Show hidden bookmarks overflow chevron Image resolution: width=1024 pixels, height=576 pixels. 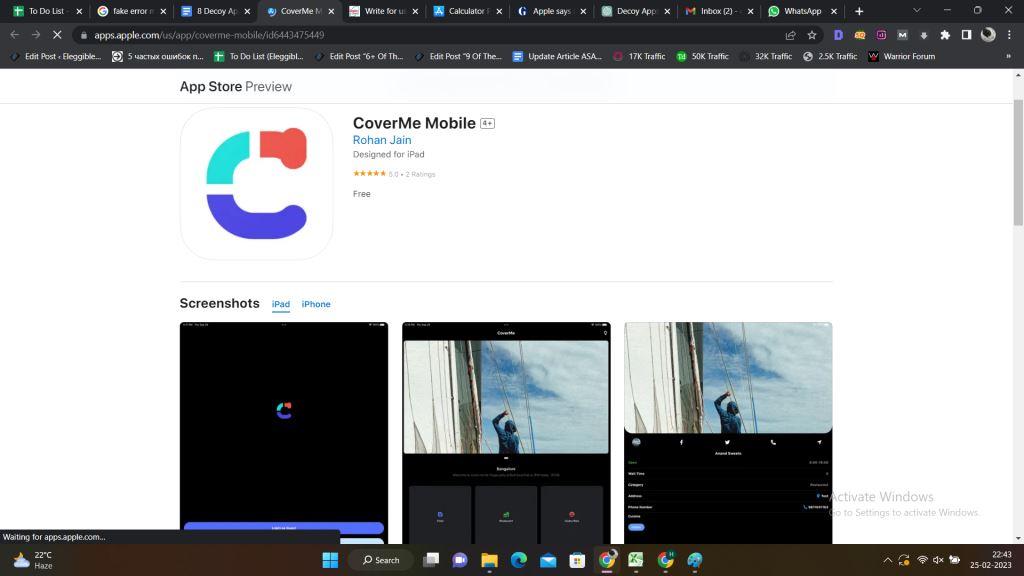[1008, 56]
